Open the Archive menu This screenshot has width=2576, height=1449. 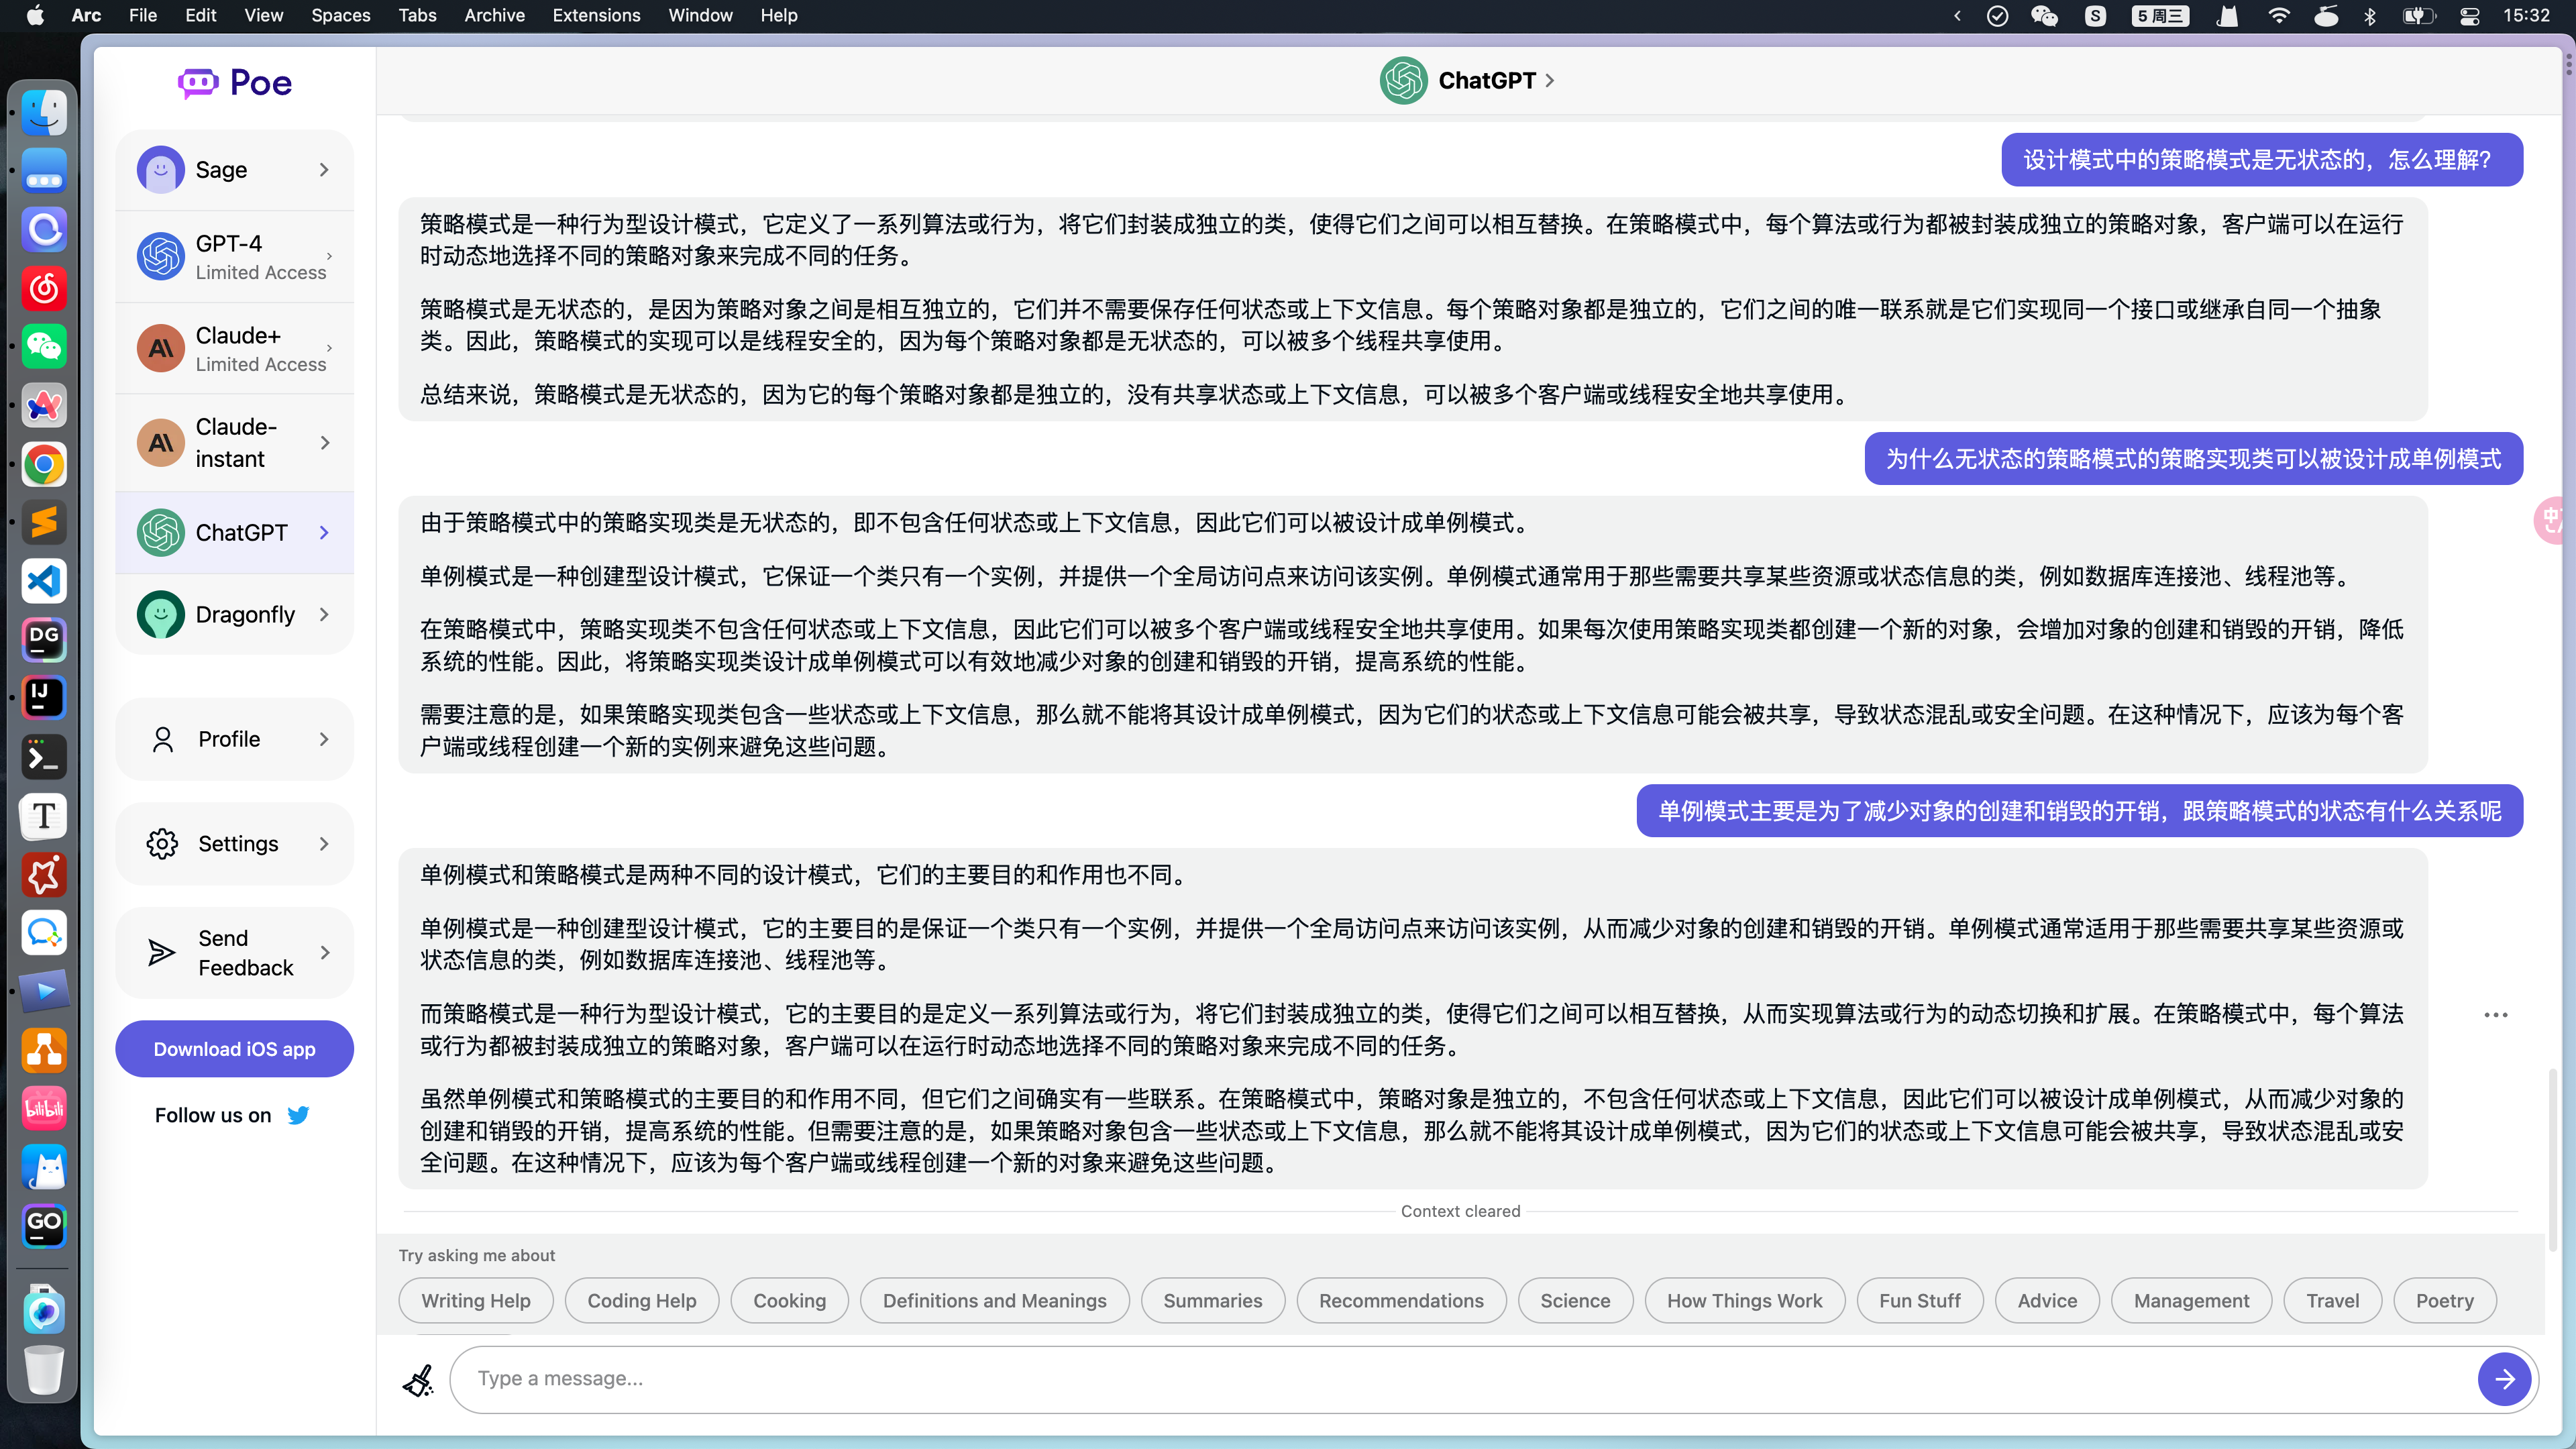click(x=494, y=16)
